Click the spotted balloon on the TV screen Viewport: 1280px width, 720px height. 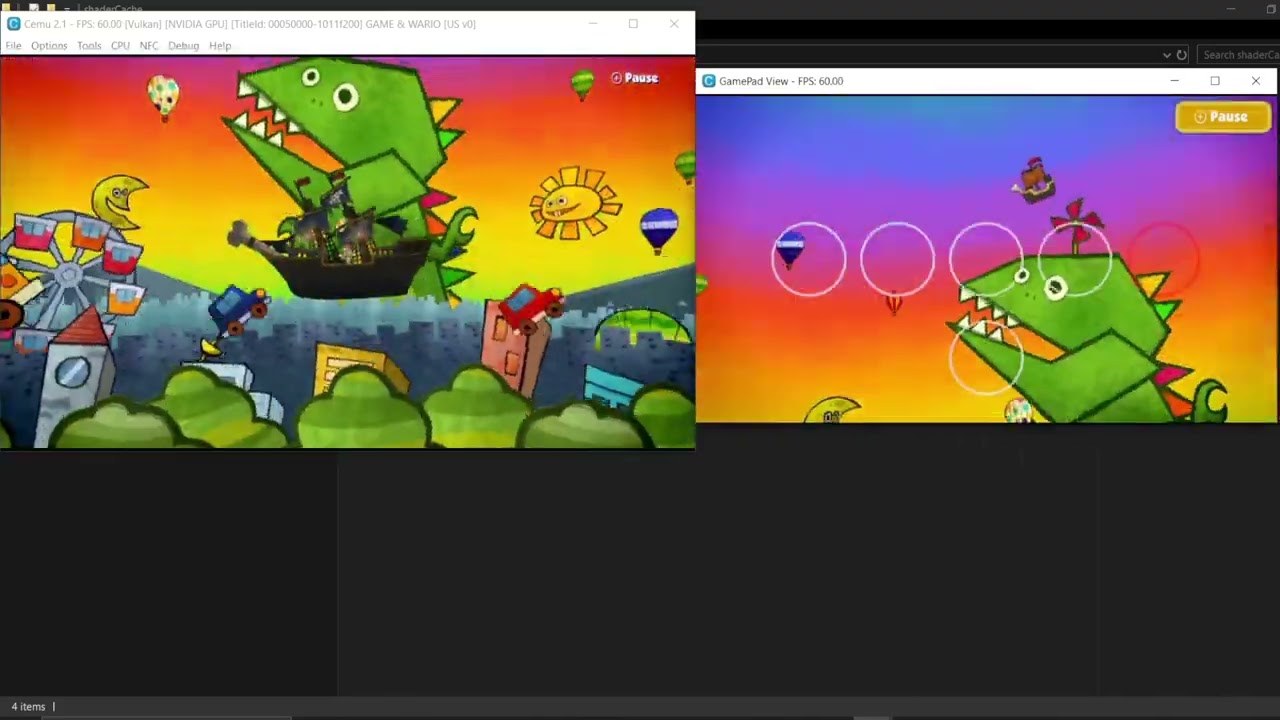click(x=163, y=96)
